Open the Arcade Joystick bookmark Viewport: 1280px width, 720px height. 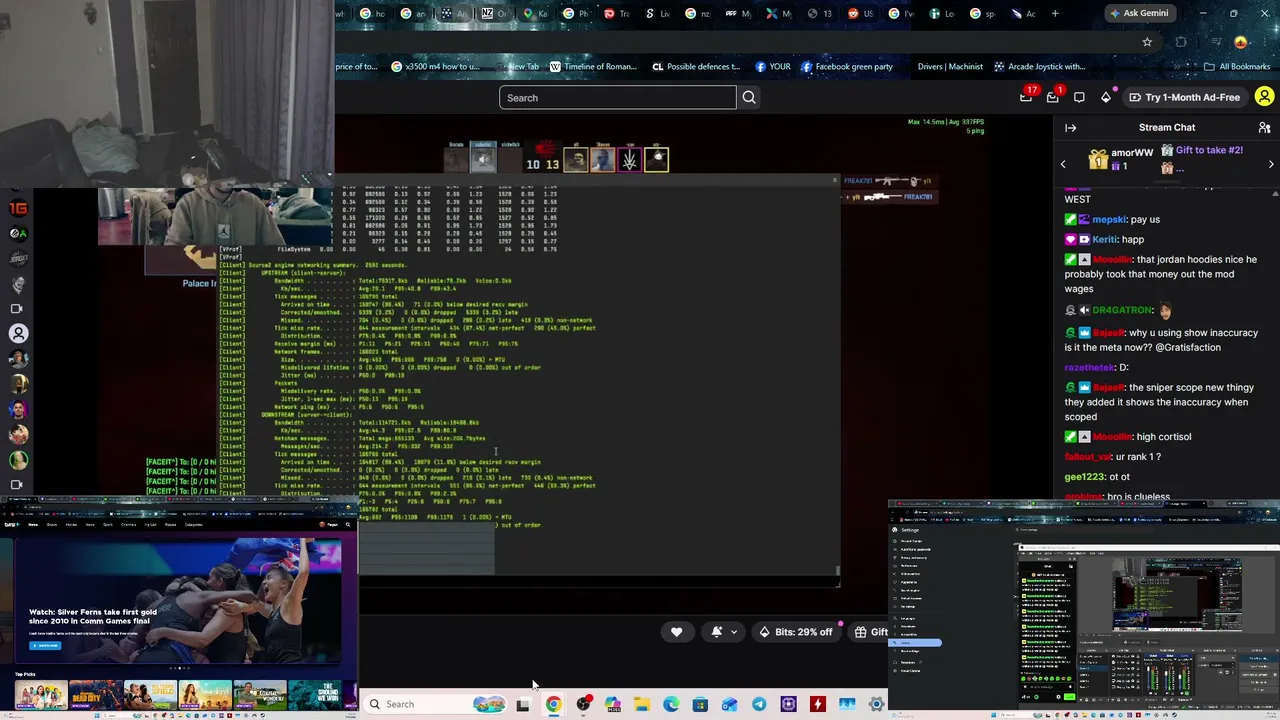[x=1039, y=67]
